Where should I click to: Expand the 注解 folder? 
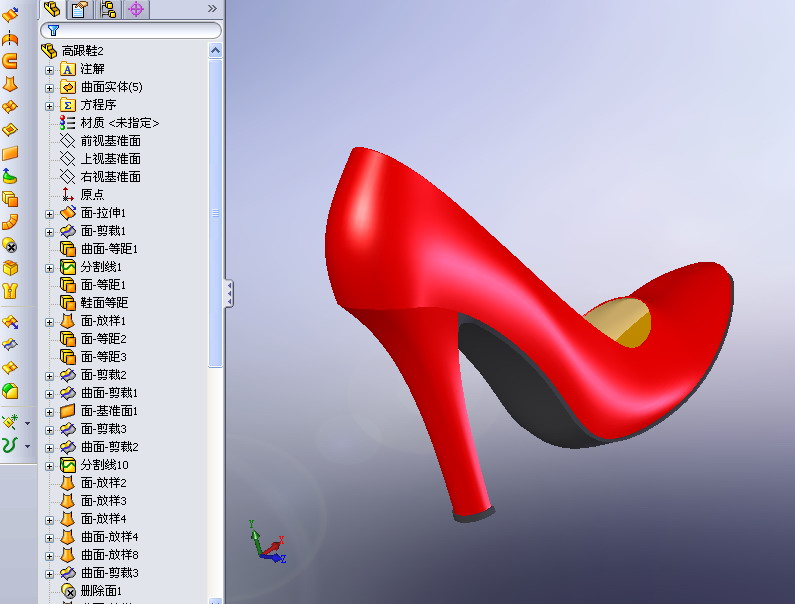(49, 70)
